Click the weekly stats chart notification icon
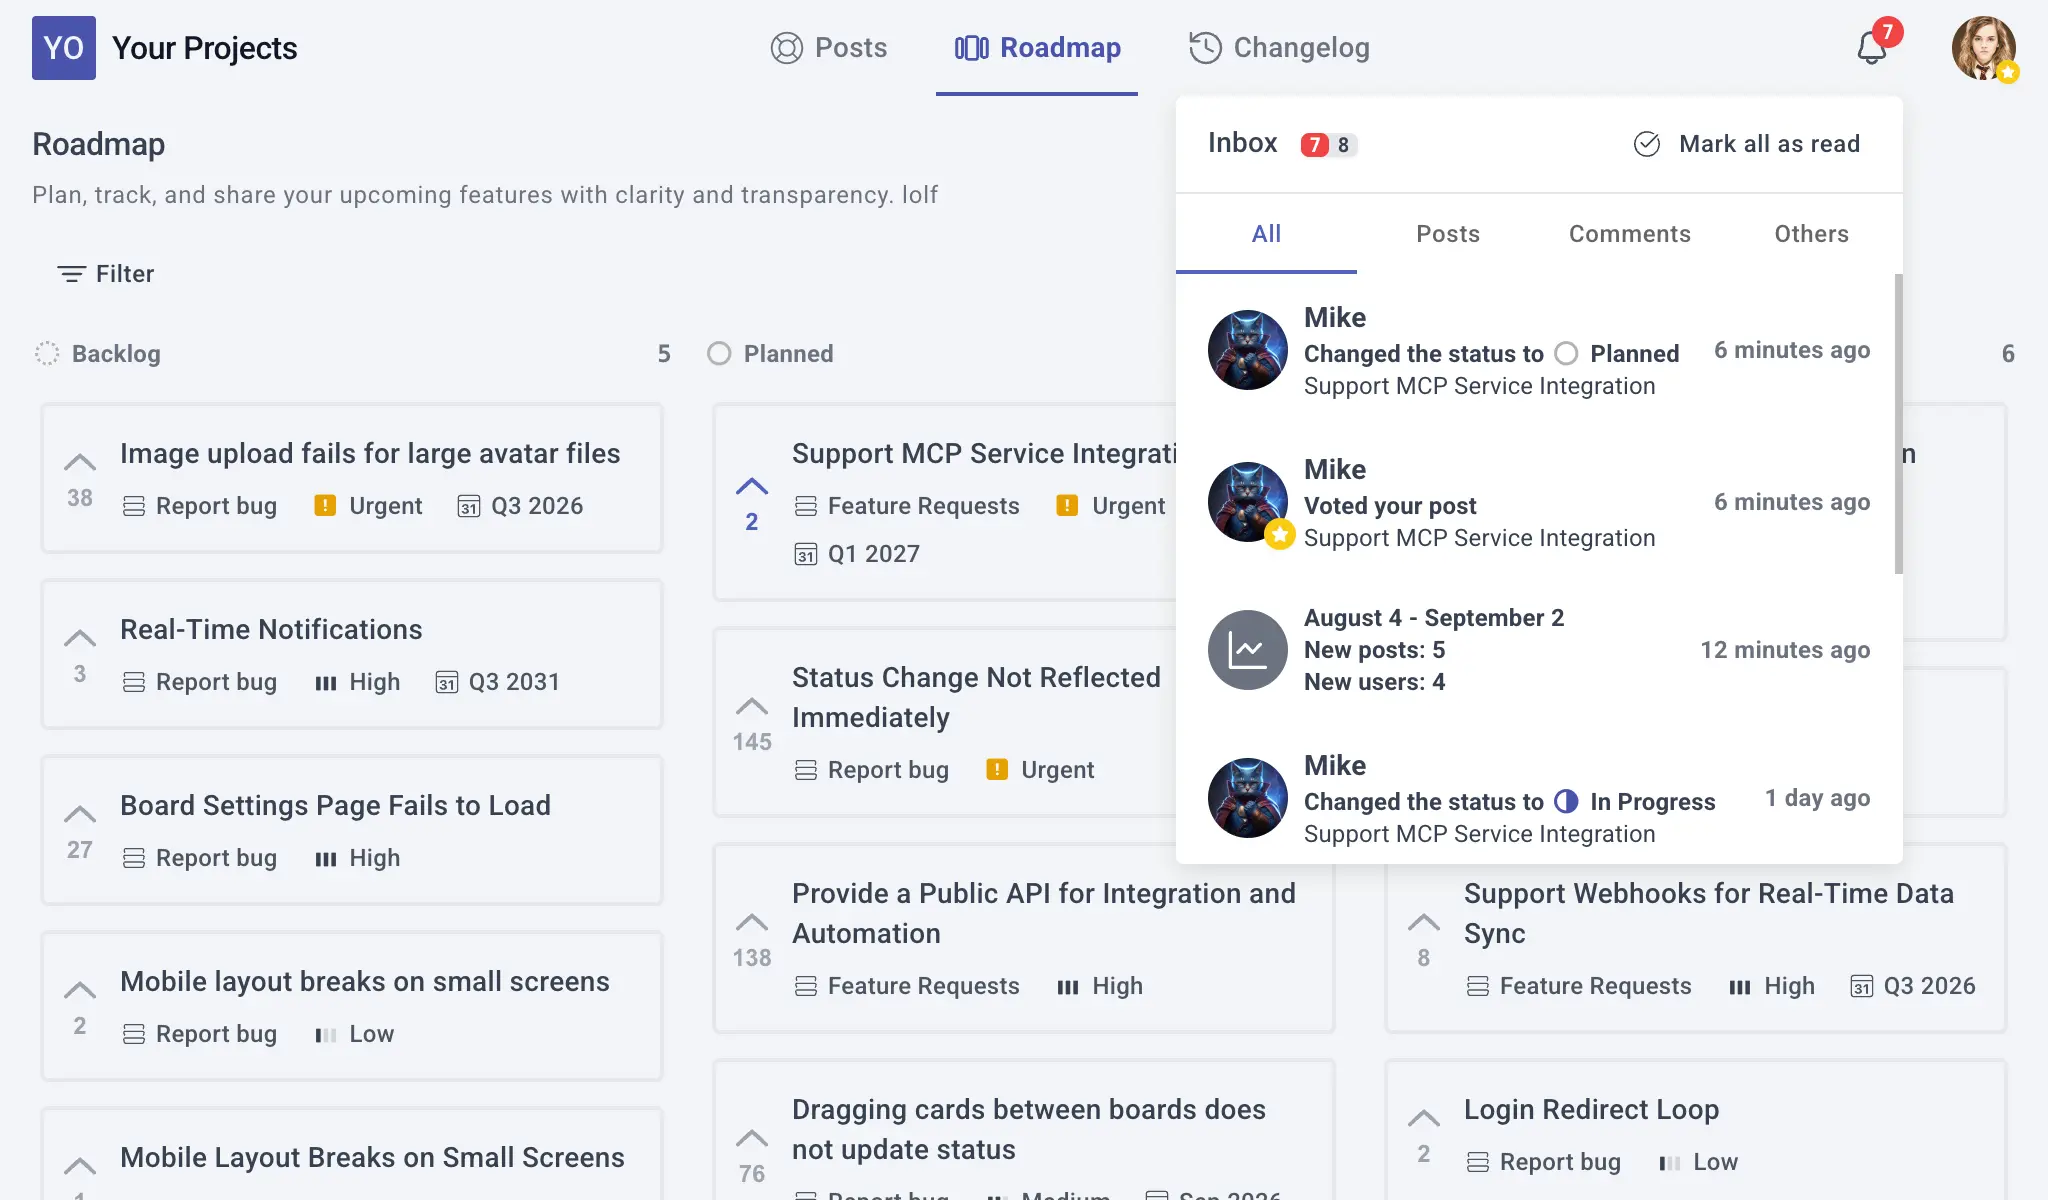The width and height of the screenshot is (2048, 1200). [x=1248, y=650]
